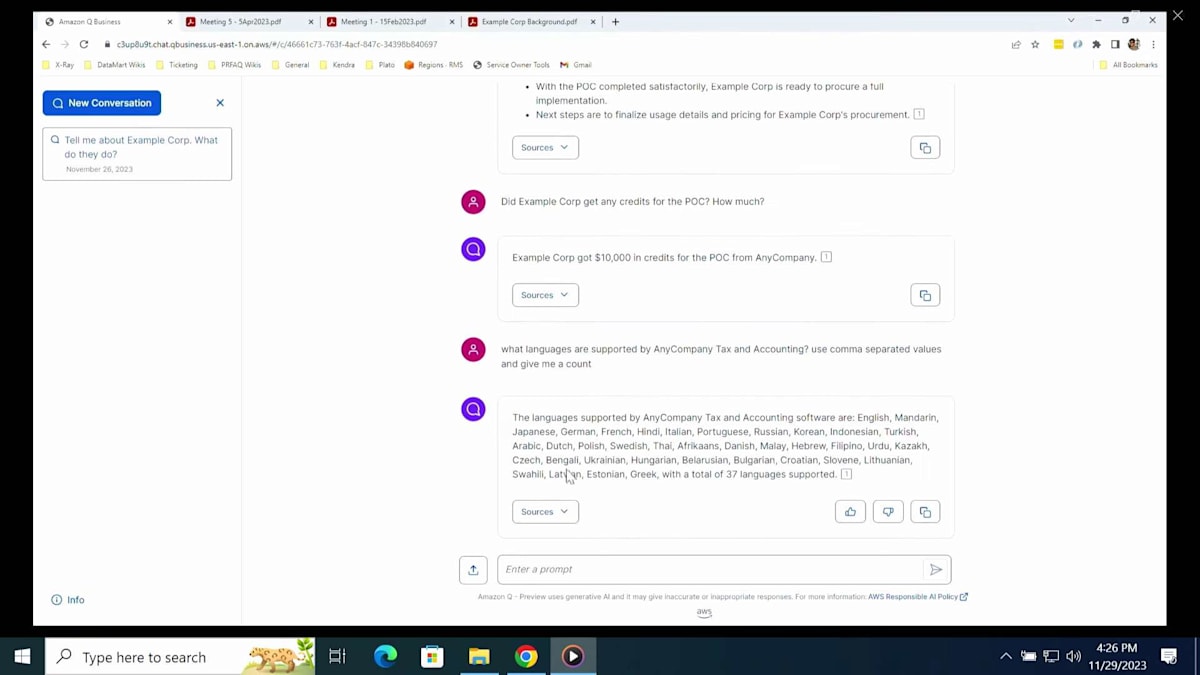This screenshot has width=1200, height=675.
Task: Open the X-Ray bookmark
Action: click(58, 65)
